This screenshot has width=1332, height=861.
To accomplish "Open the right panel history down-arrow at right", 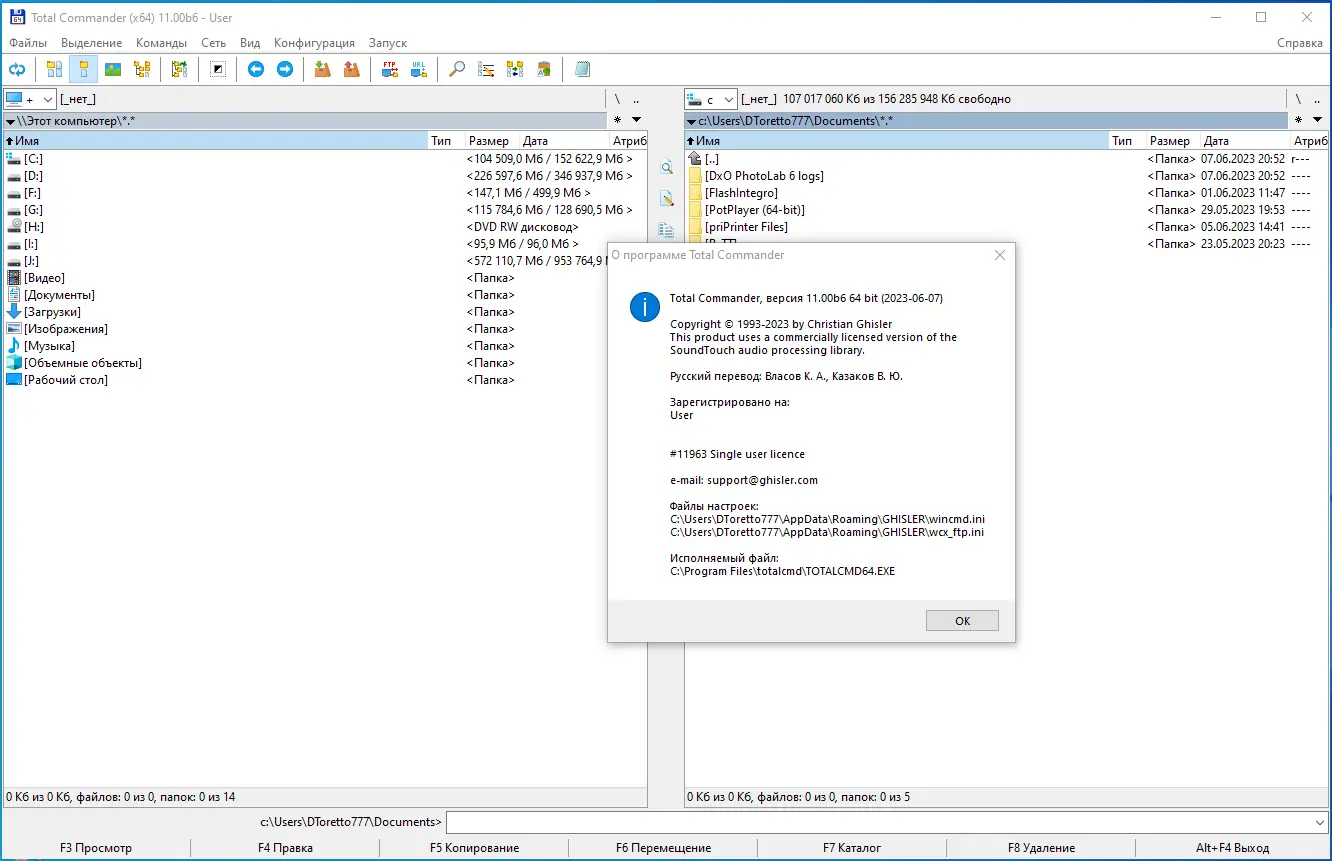I will click(x=1317, y=121).
